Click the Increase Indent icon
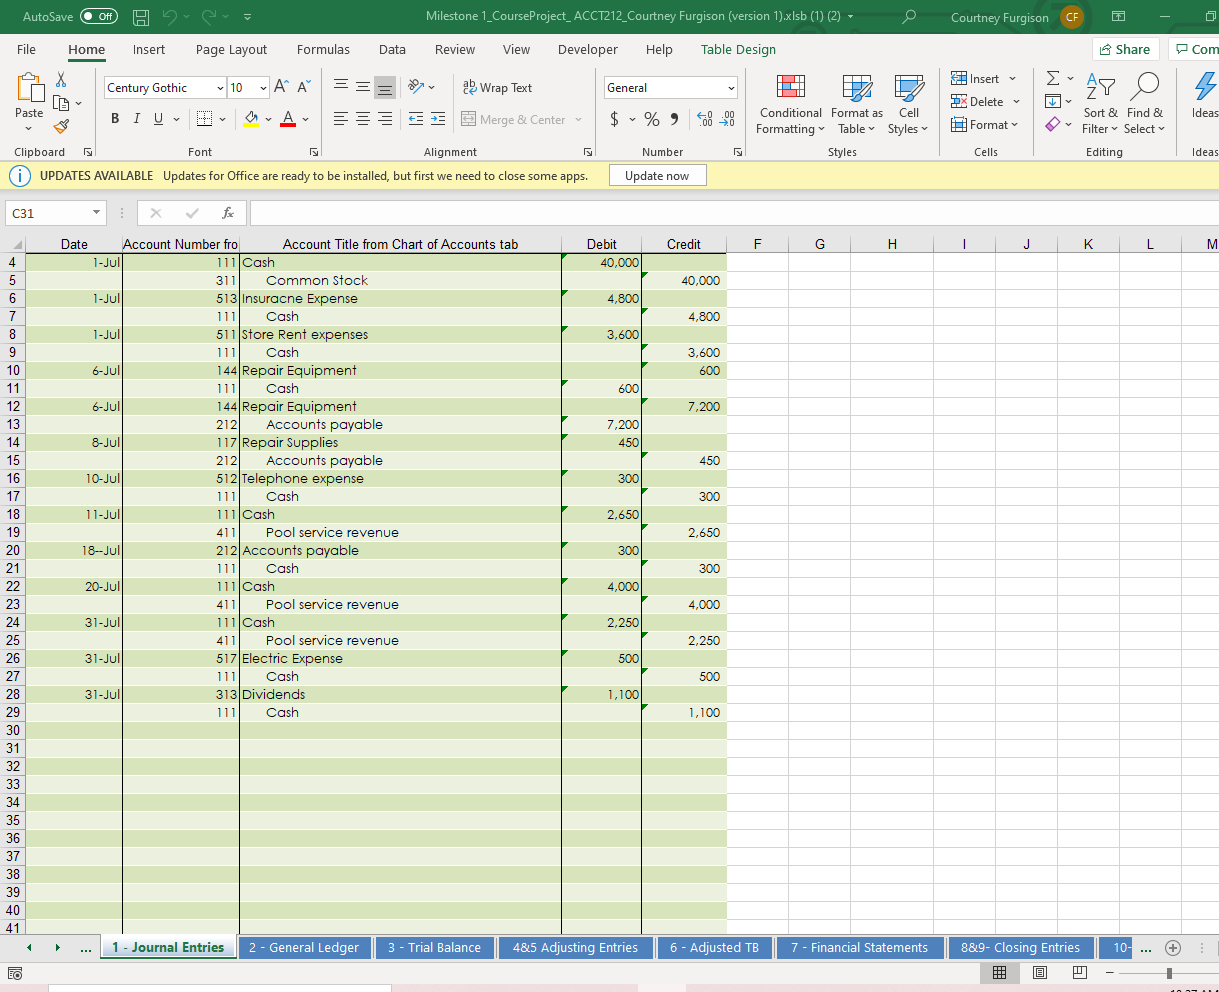Viewport: 1219px width, 992px height. [x=439, y=119]
